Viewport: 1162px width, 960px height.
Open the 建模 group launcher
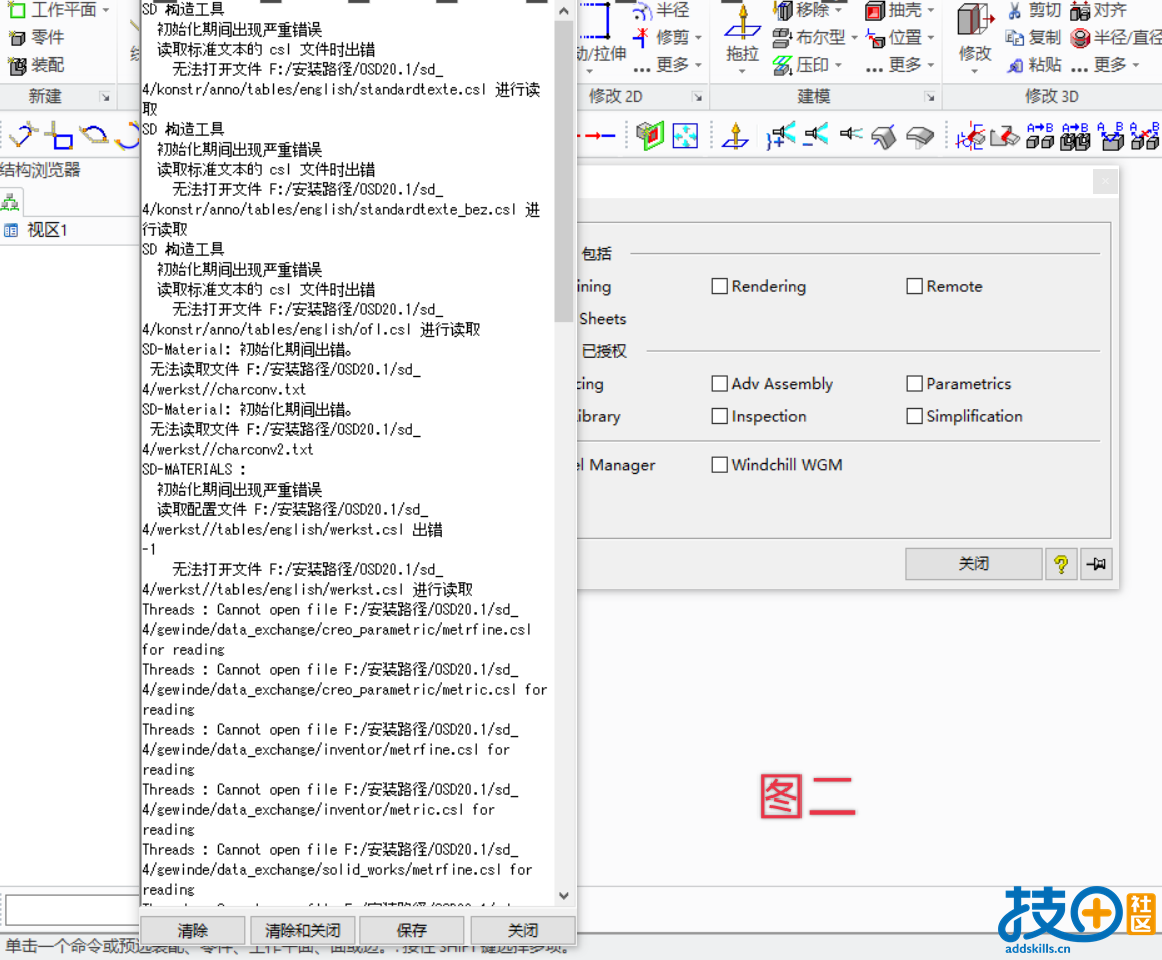[x=929, y=97]
